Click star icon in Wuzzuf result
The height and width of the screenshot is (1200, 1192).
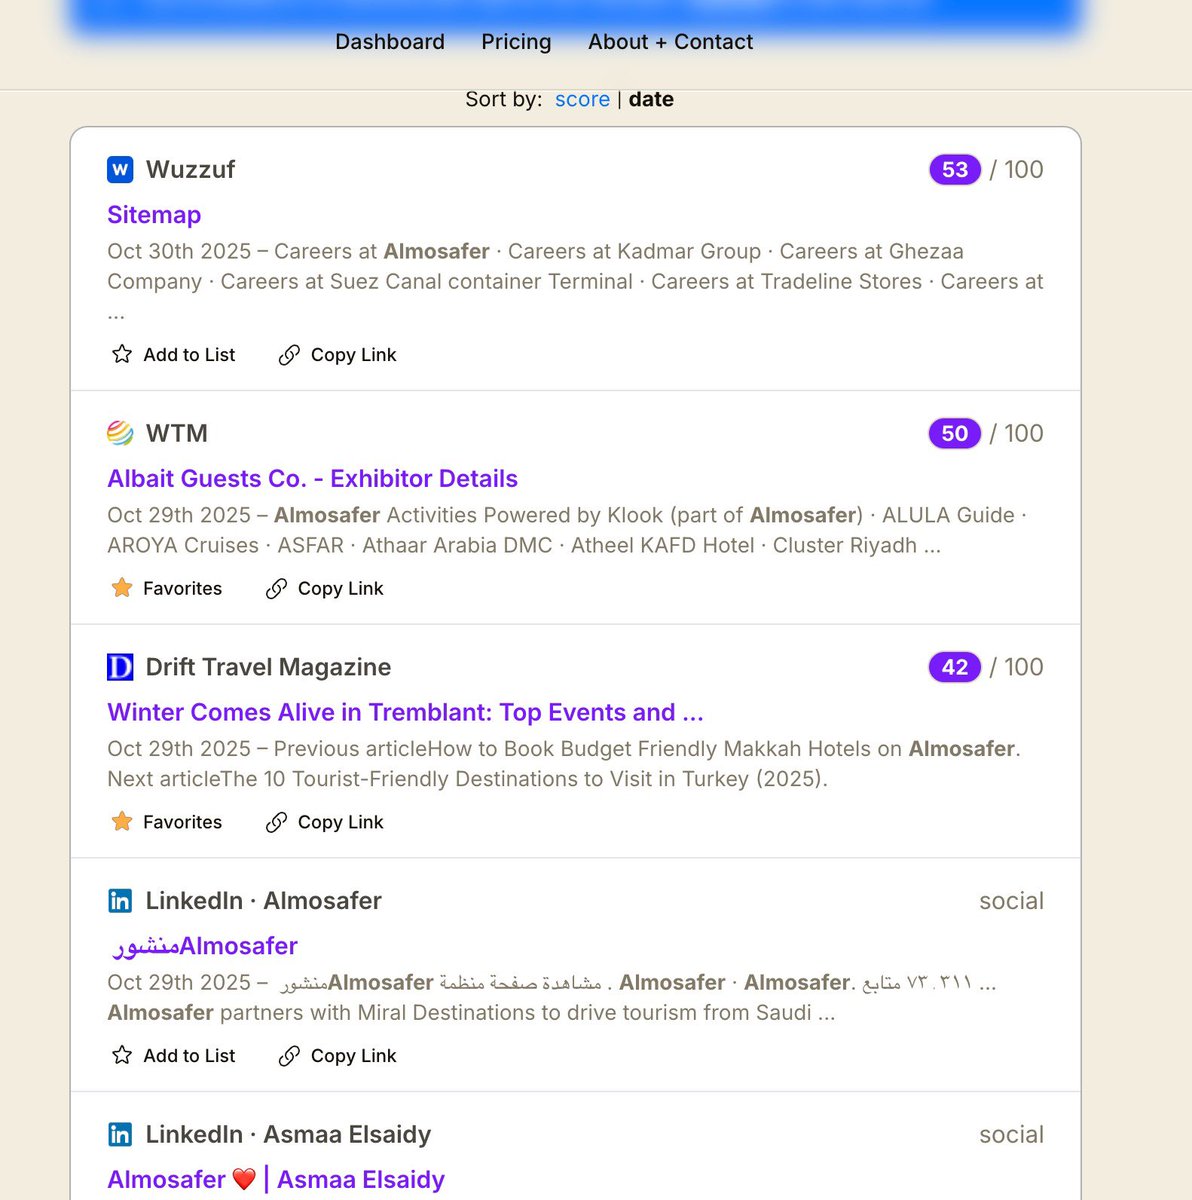122,354
